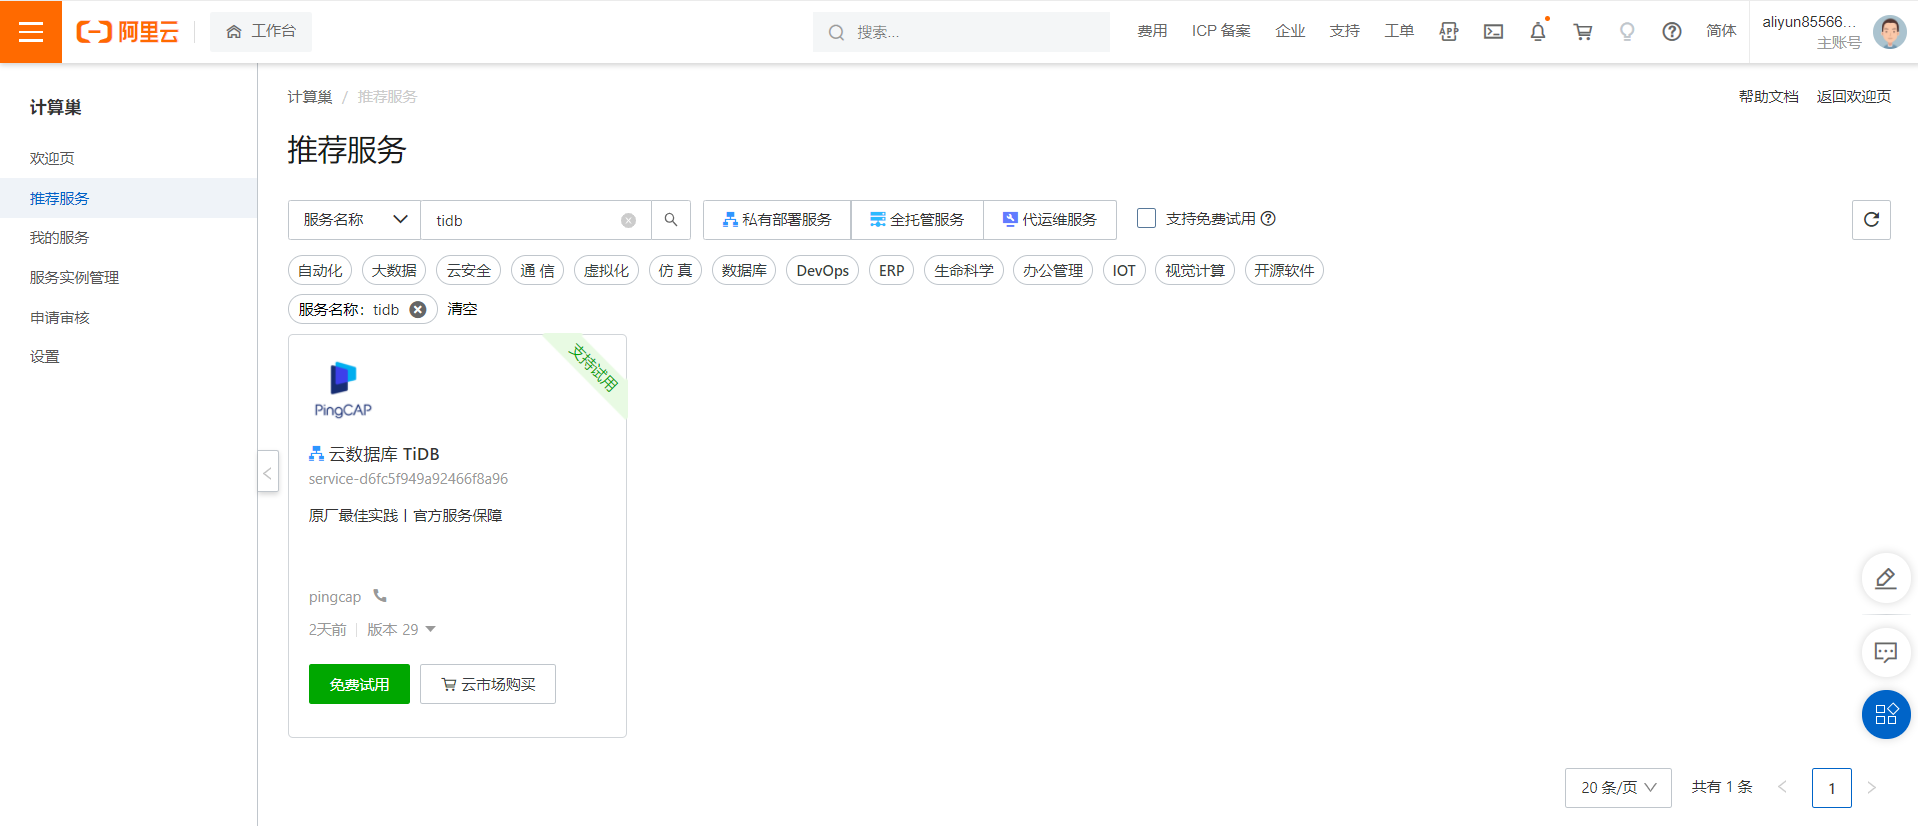Select the 虚拟化 category tag
Image resolution: width=1918 pixels, height=826 pixels.
pyautogui.click(x=606, y=270)
